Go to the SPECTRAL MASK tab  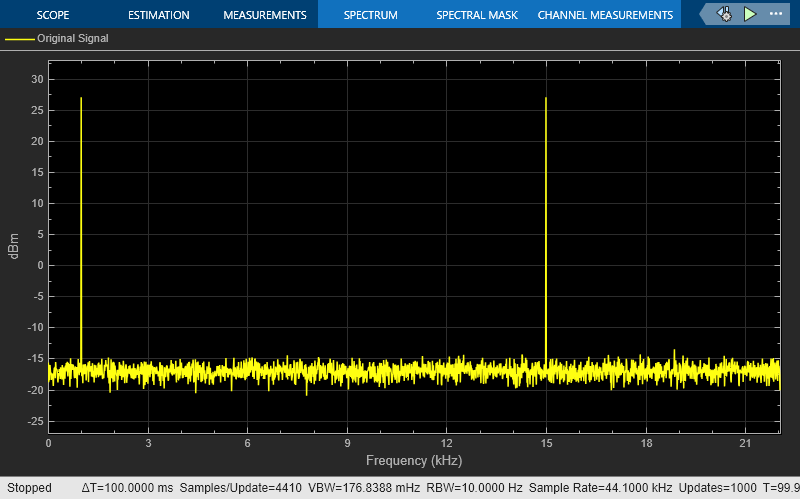pyautogui.click(x=477, y=15)
